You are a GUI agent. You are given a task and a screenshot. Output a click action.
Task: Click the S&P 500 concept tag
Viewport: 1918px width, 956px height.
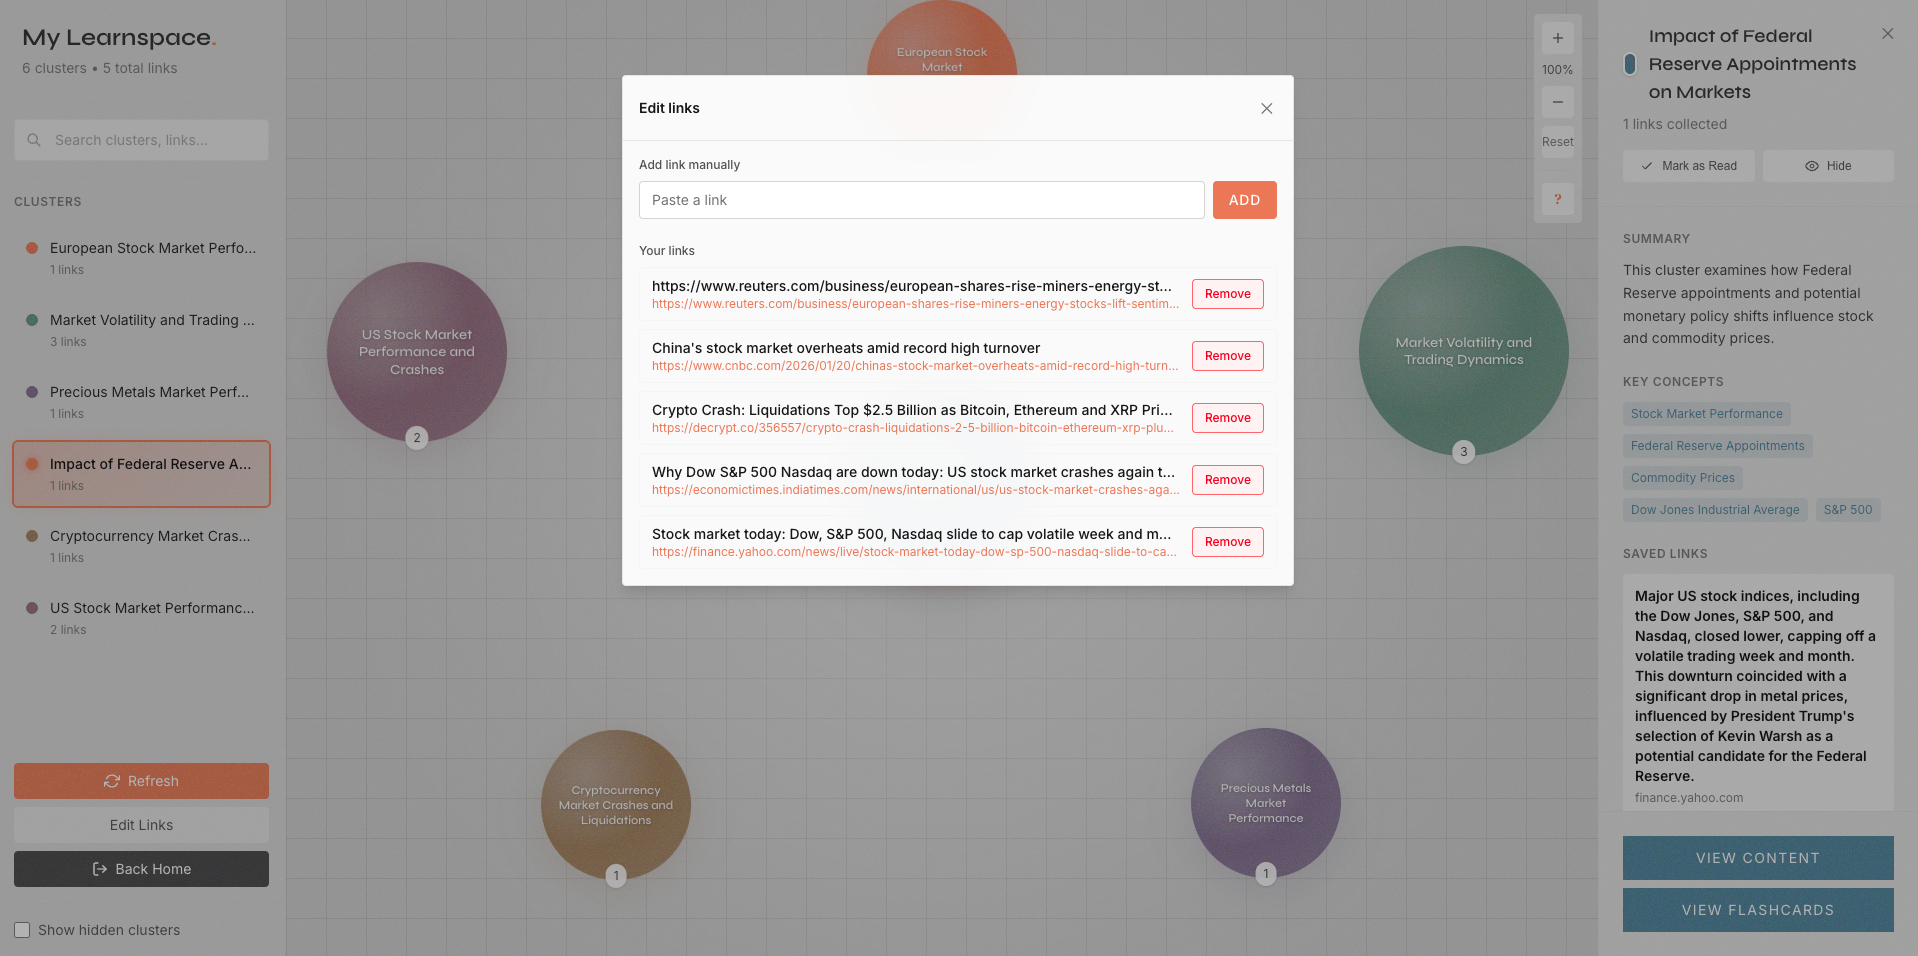(x=1847, y=510)
